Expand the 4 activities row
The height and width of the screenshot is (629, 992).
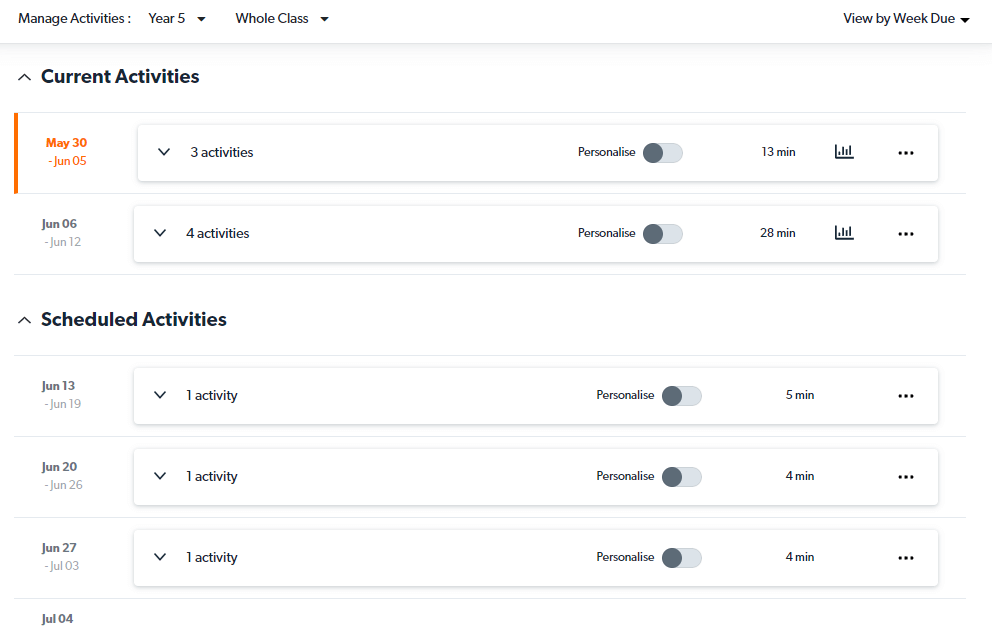point(160,233)
